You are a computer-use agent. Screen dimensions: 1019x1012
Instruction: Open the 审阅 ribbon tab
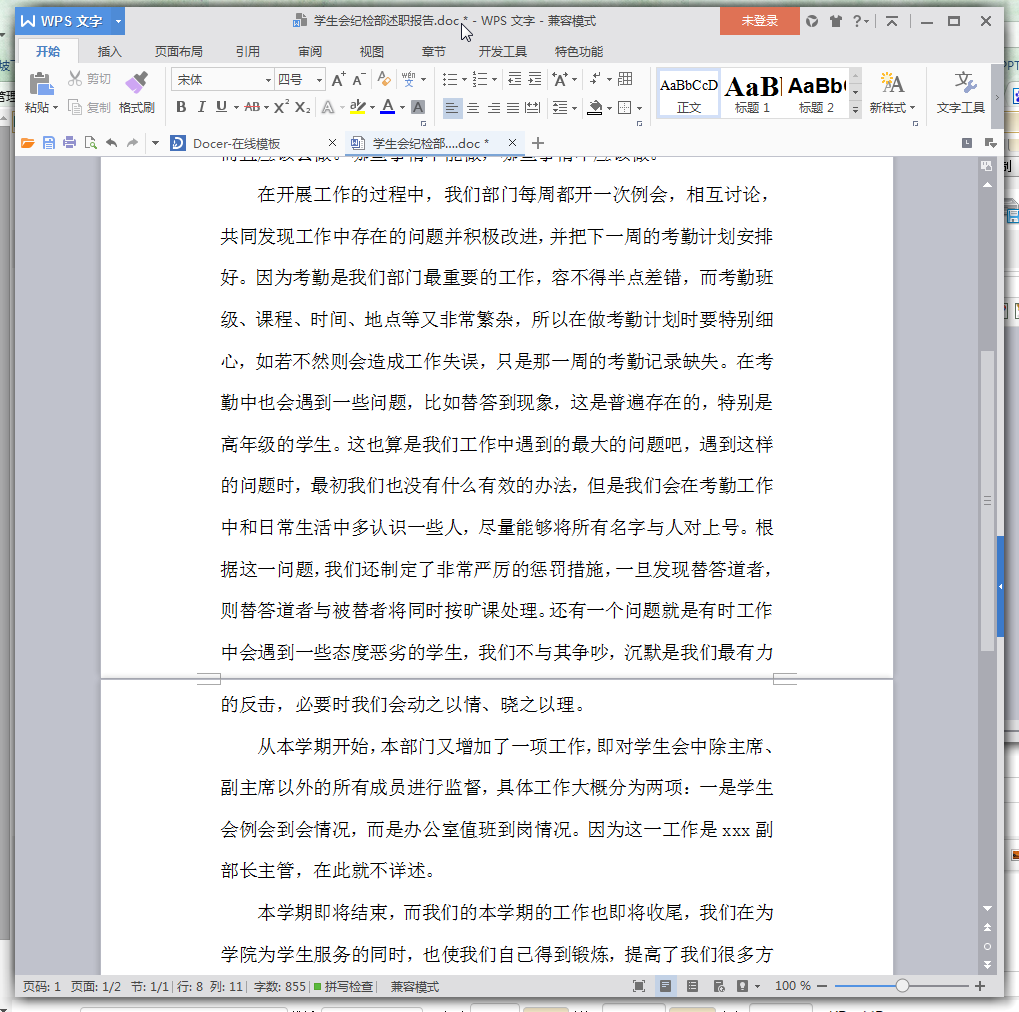click(310, 51)
